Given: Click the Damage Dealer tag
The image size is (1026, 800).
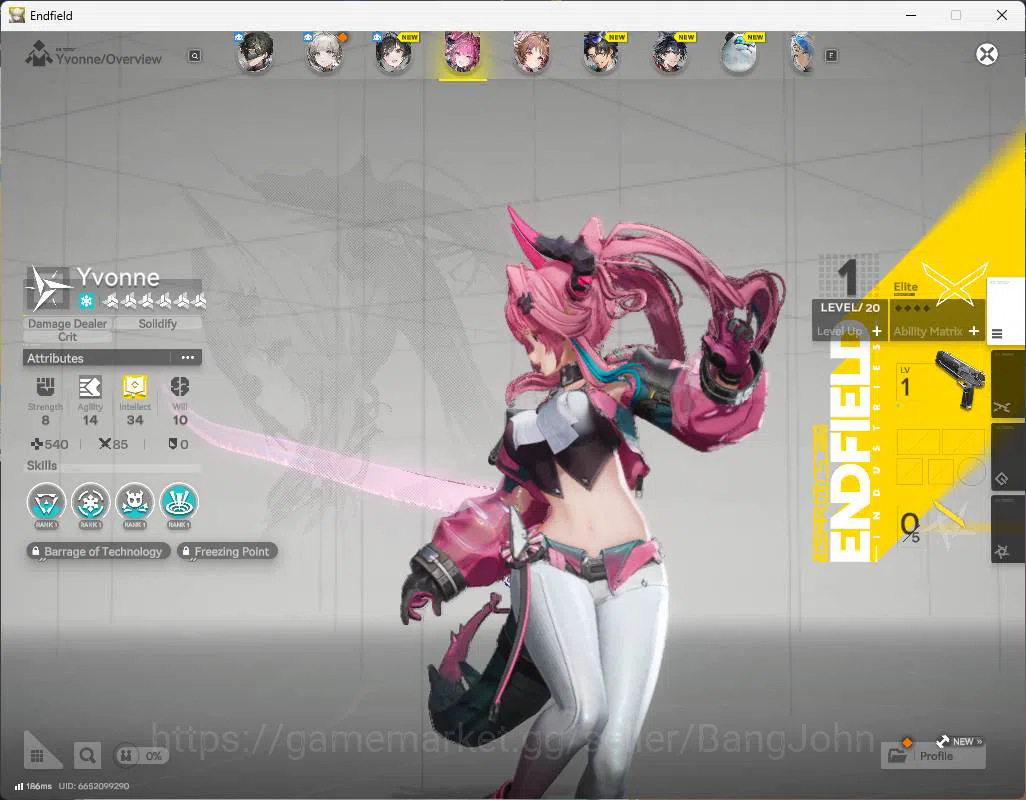Looking at the screenshot, I should pyautogui.click(x=67, y=324).
